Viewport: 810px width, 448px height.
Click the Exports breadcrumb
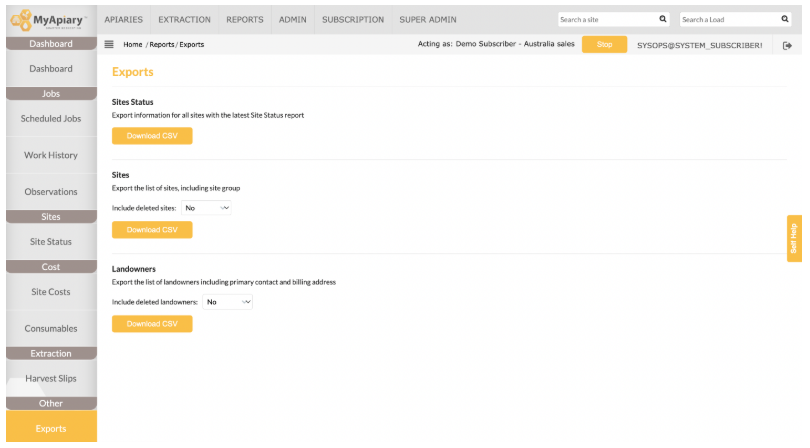tap(192, 44)
